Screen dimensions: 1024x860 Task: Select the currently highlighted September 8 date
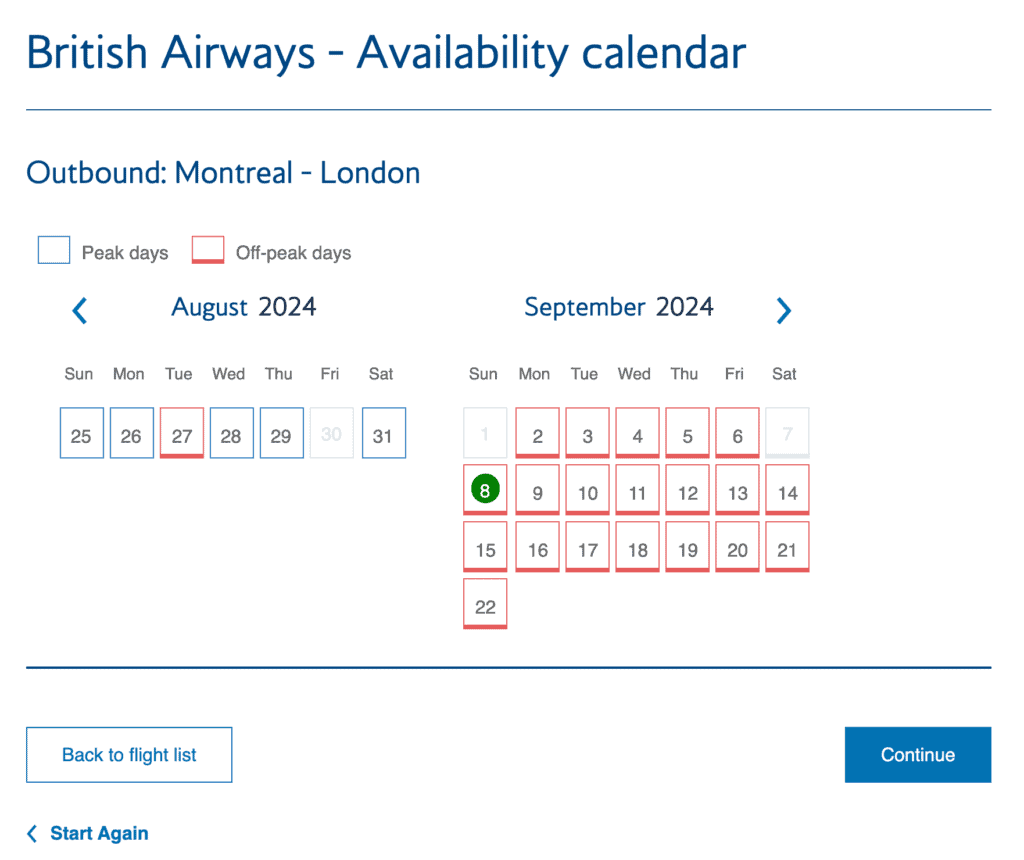click(484, 489)
